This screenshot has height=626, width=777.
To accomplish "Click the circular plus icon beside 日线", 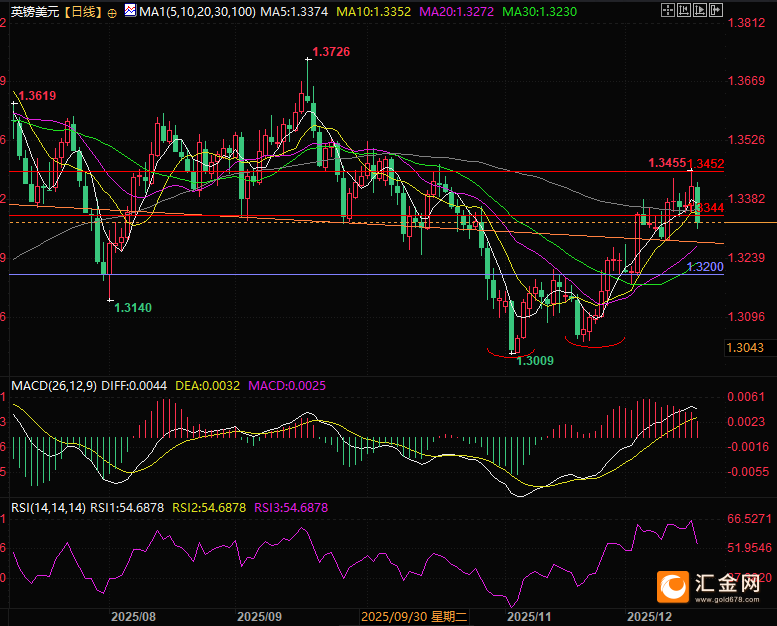I will coord(111,12).
